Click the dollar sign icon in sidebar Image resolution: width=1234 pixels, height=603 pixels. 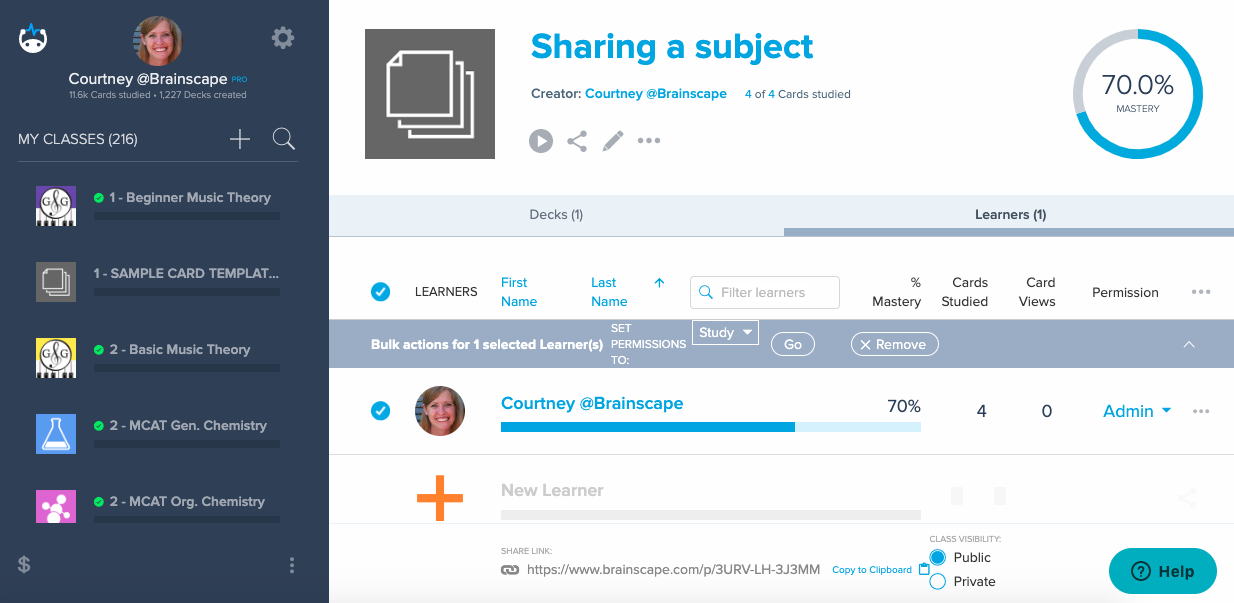click(x=24, y=564)
